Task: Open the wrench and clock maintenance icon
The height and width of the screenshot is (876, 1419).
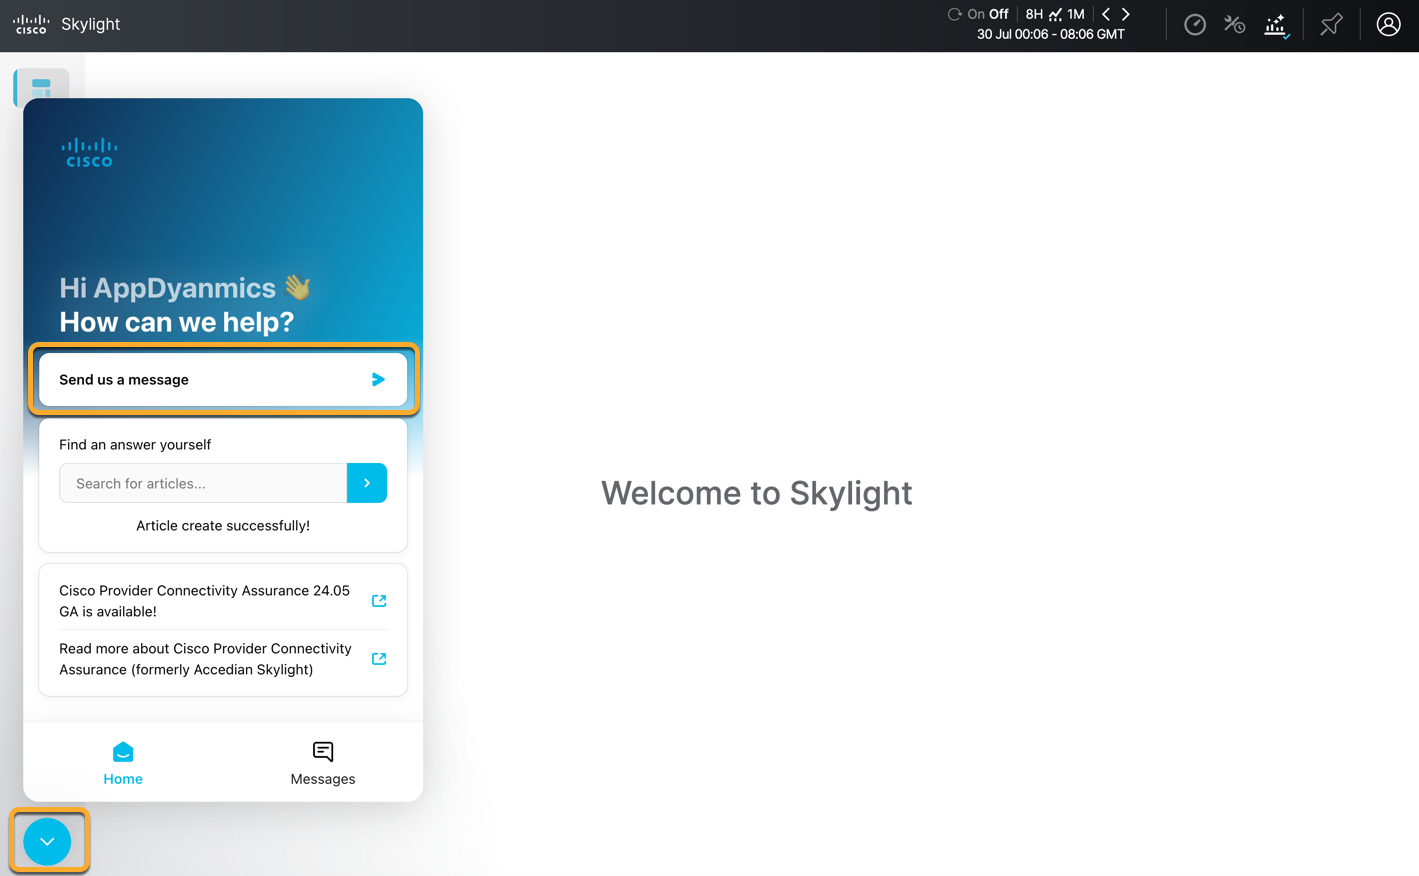Action: pos(1235,25)
